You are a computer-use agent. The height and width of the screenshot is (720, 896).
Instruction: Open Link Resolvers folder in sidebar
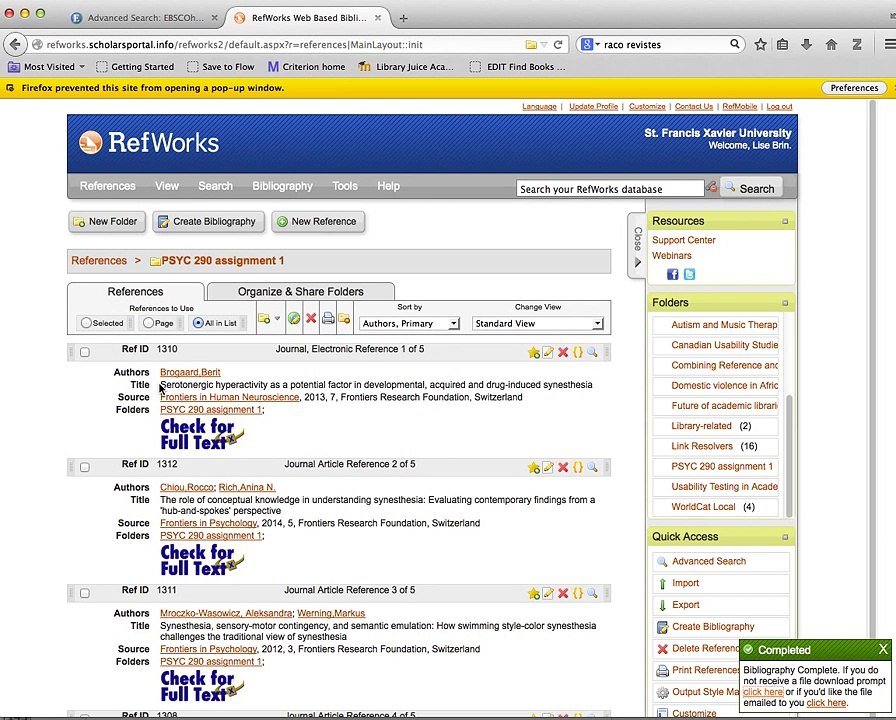click(702, 446)
